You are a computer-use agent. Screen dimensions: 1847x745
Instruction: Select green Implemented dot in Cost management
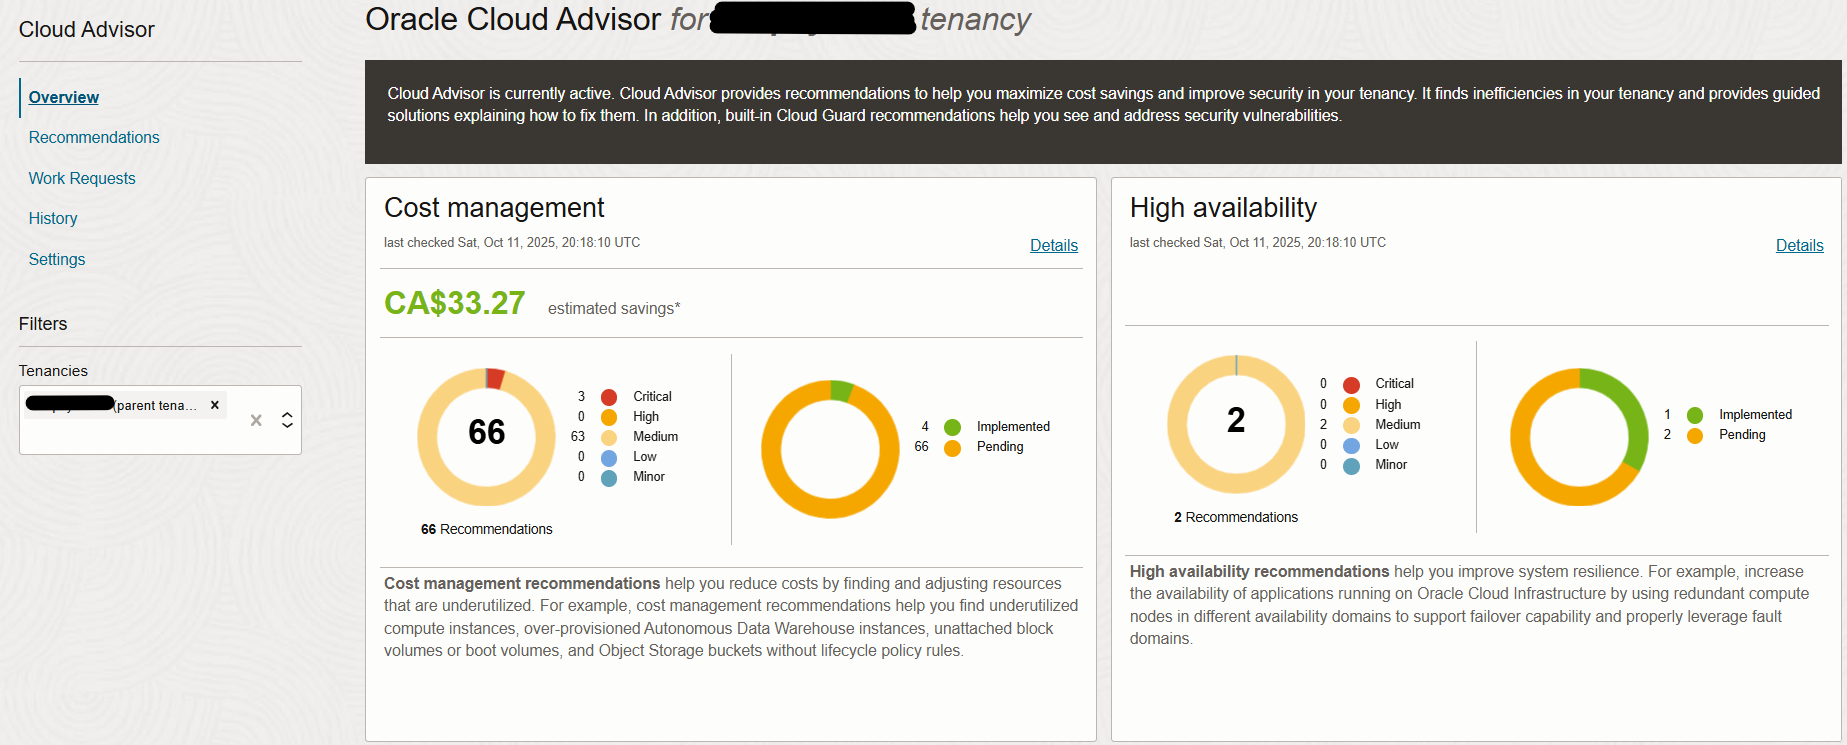[952, 427]
